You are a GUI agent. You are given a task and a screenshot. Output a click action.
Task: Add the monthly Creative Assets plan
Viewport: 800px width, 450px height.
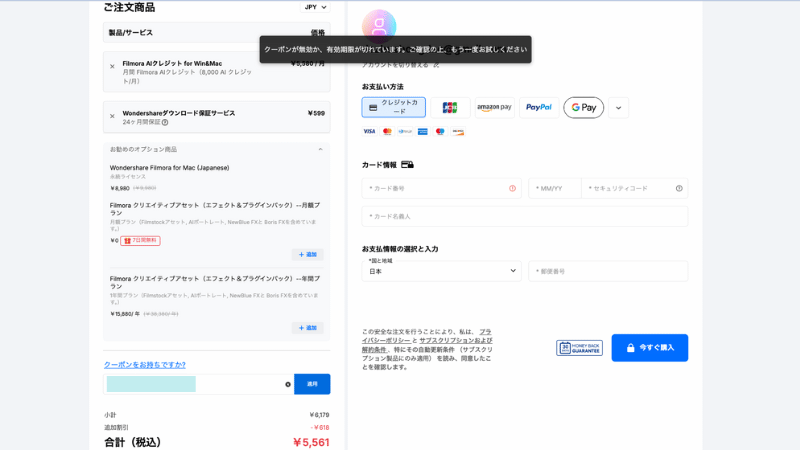coord(307,254)
